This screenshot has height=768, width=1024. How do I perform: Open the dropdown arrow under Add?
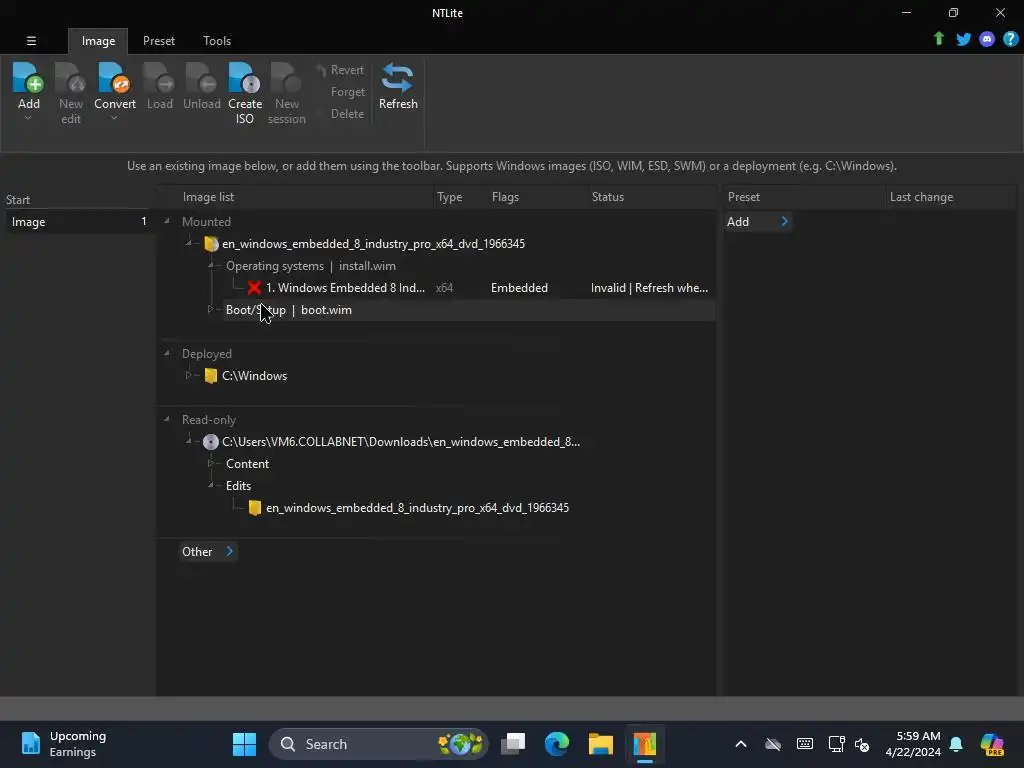pyautogui.click(x=28, y=118)
